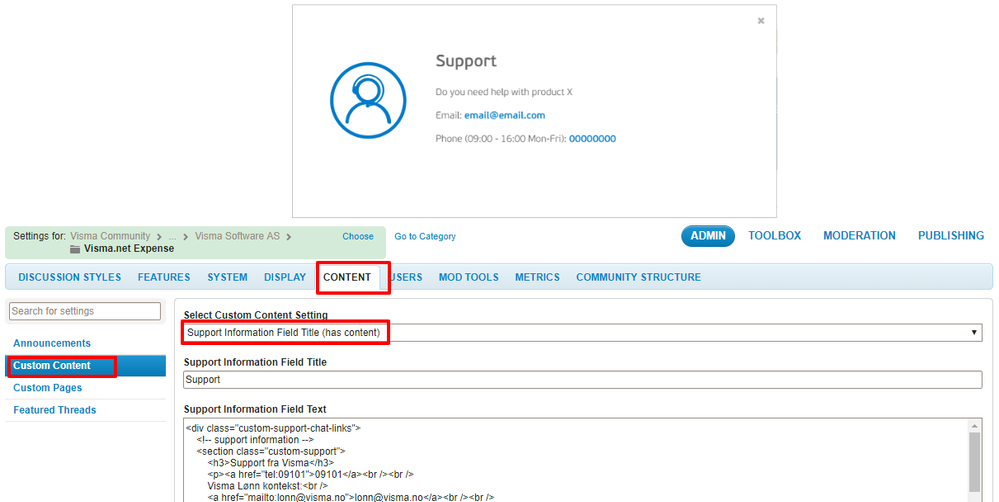Open the PUBLISHING section
Viewport: 999px width, 502px height.
click(x=951, y=236)
